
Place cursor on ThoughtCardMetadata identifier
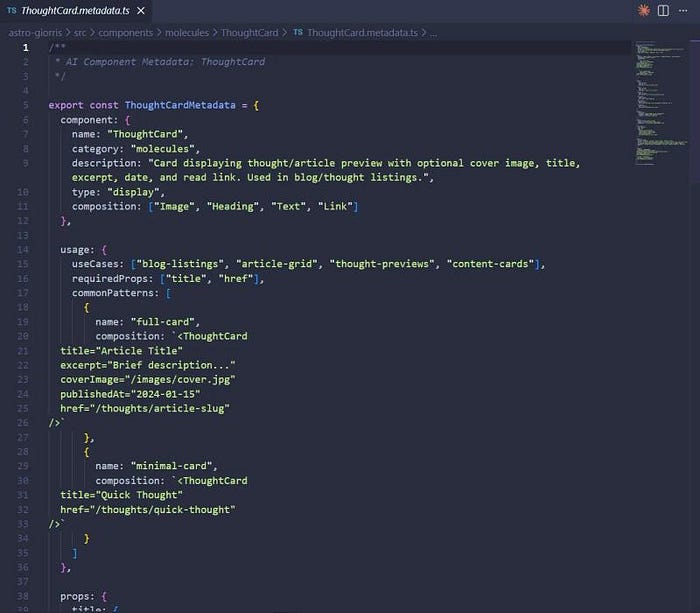click(180, 105)
